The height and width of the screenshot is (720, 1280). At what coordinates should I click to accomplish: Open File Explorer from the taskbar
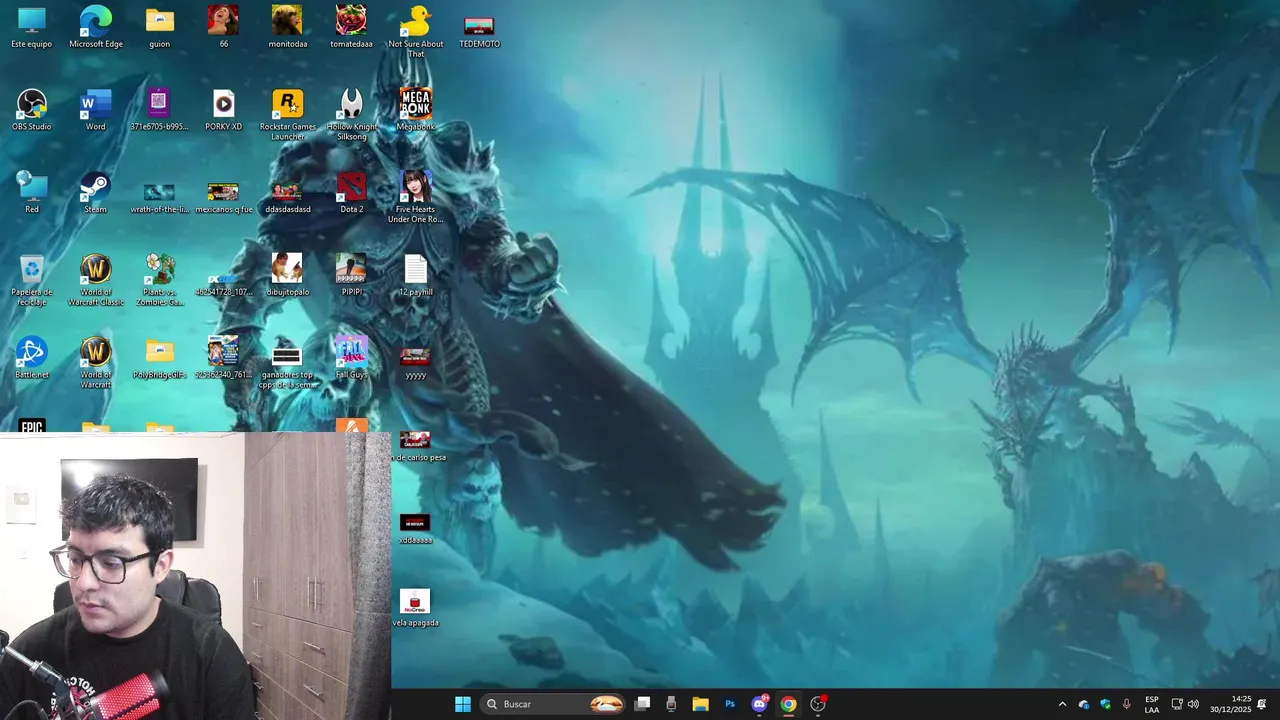point(700,704)
